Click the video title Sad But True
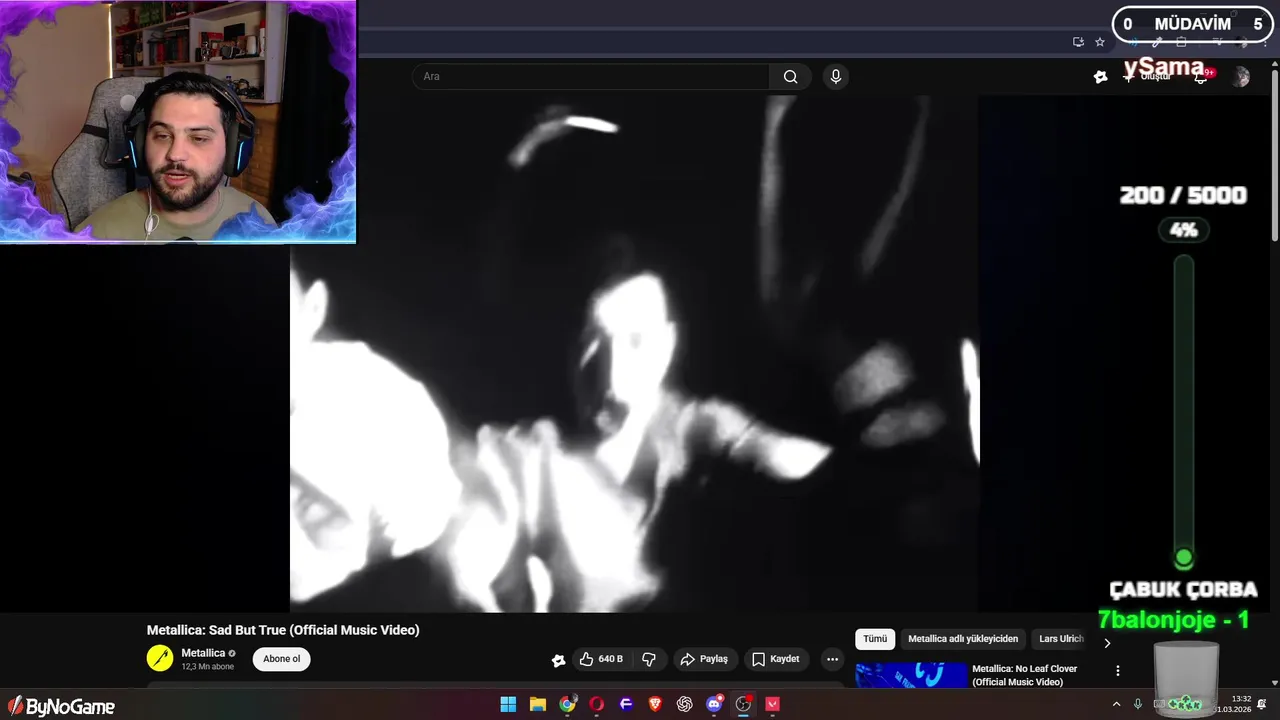 coord(283,630)
